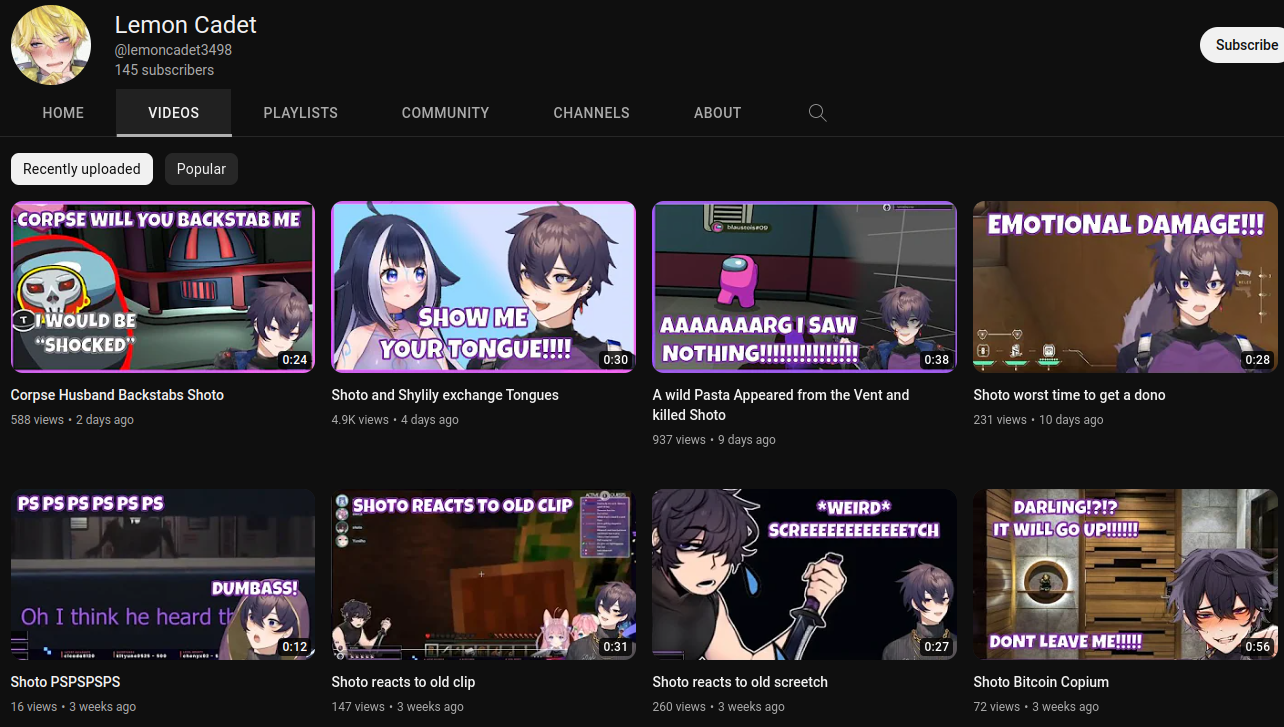Viewport: 1284px width, 727px height.
Task: Open the HOME tab
Action: point(63,113)
